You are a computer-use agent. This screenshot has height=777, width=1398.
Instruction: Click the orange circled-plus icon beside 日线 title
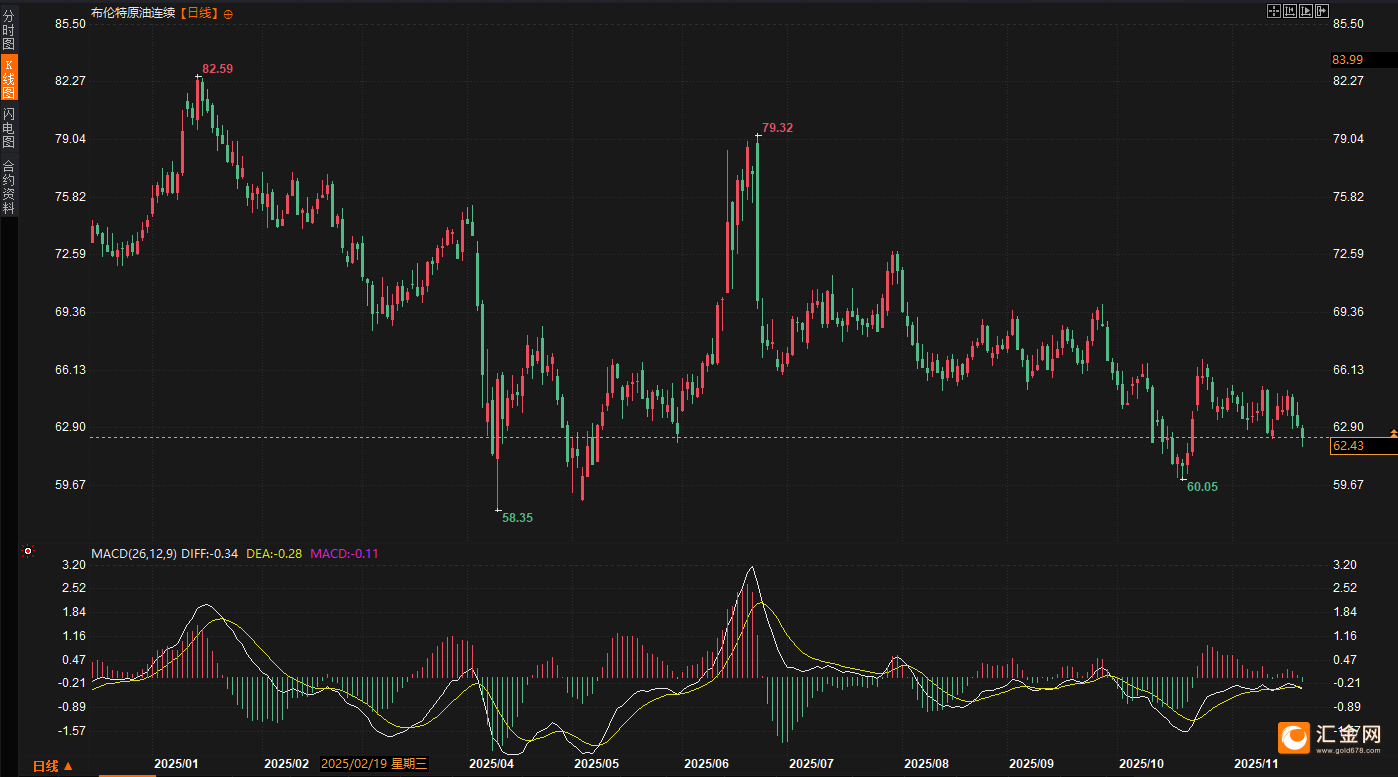click(x=228, y=14)
